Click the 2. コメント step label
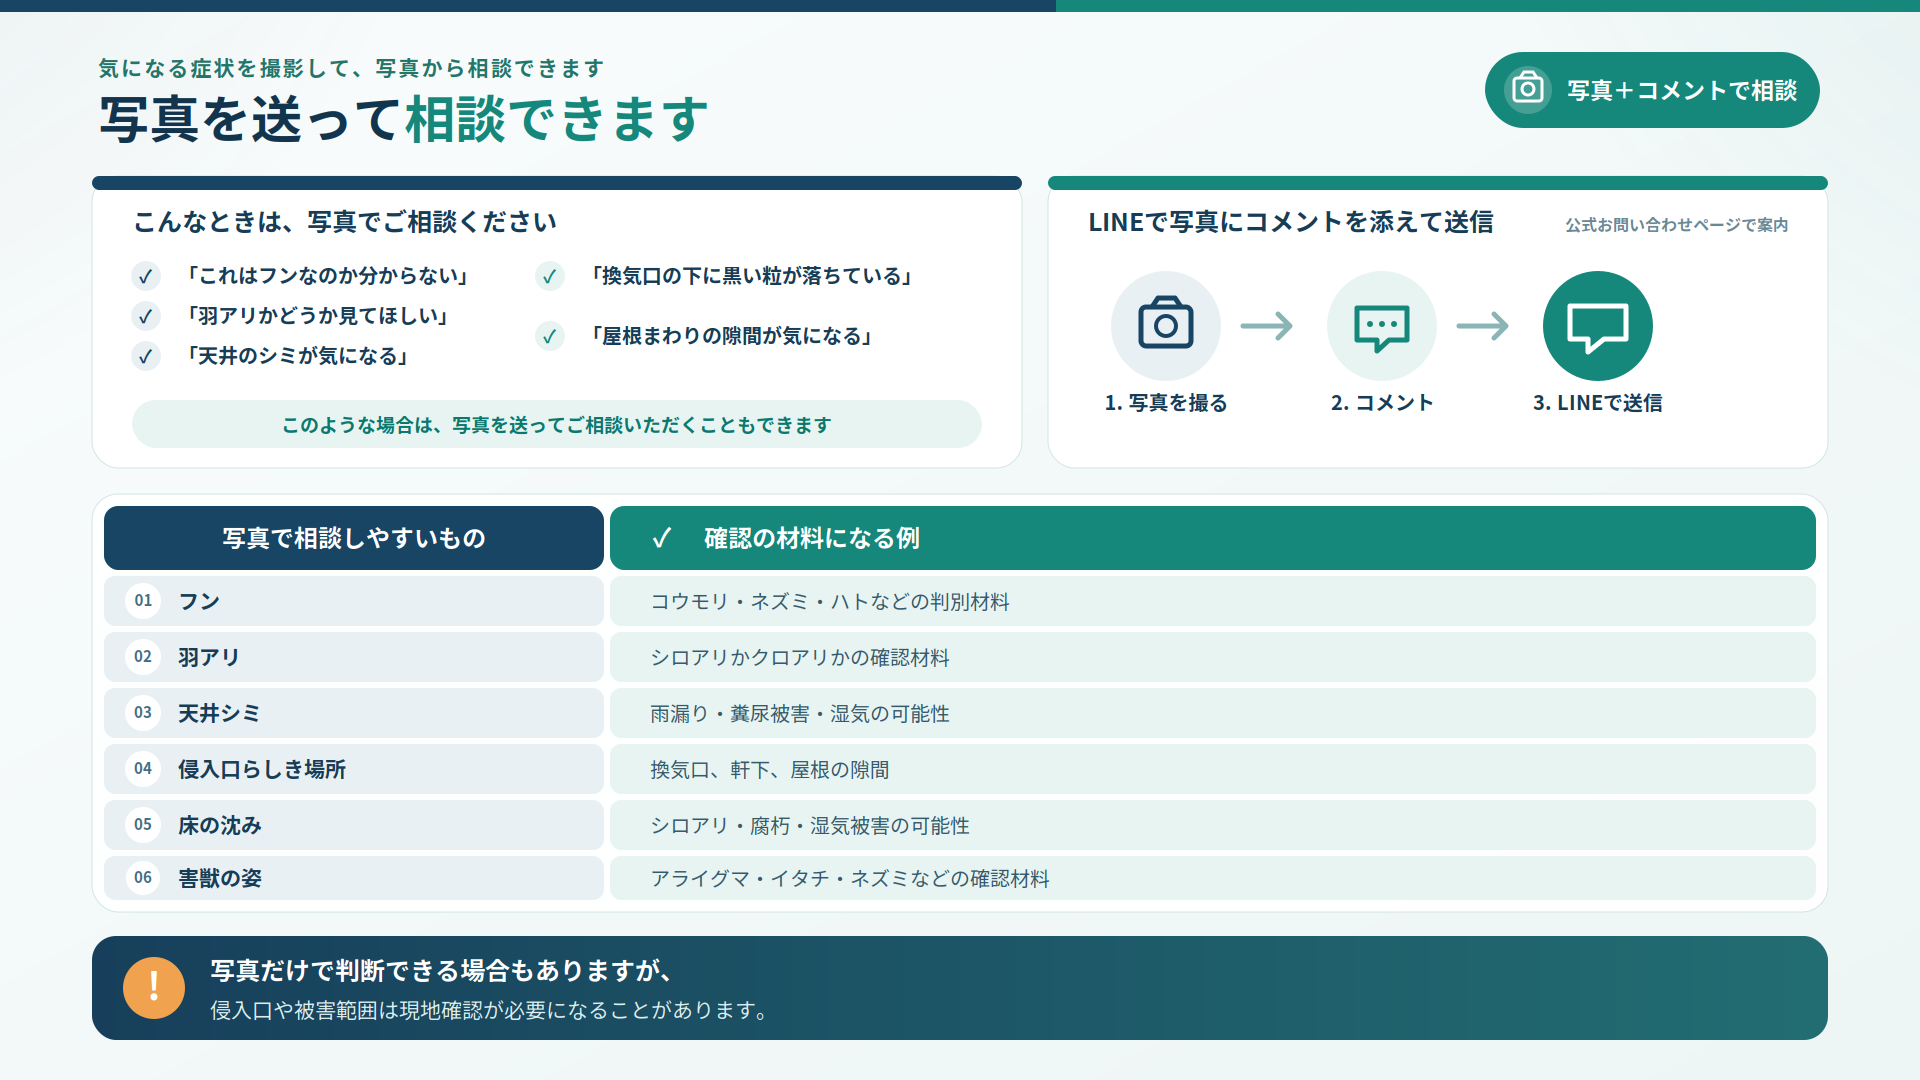Viewport: 1920px width, 1080px height. pyautogui.click(x=1382, y=403)
